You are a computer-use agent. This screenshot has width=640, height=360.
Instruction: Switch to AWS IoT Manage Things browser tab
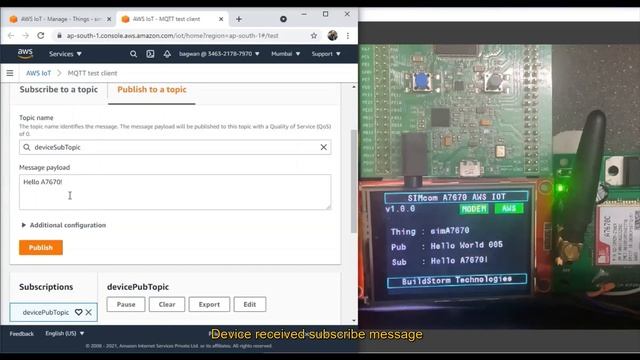60,19
